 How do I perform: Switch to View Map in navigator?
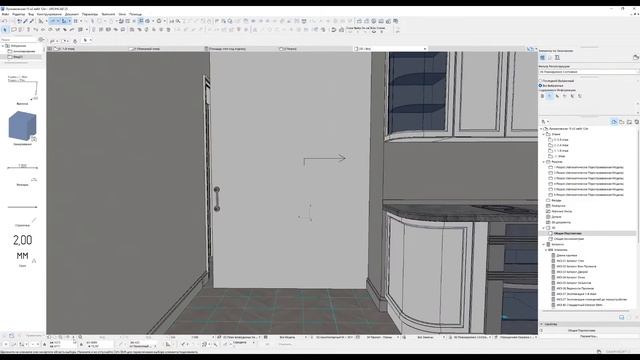tap(621, 122)
